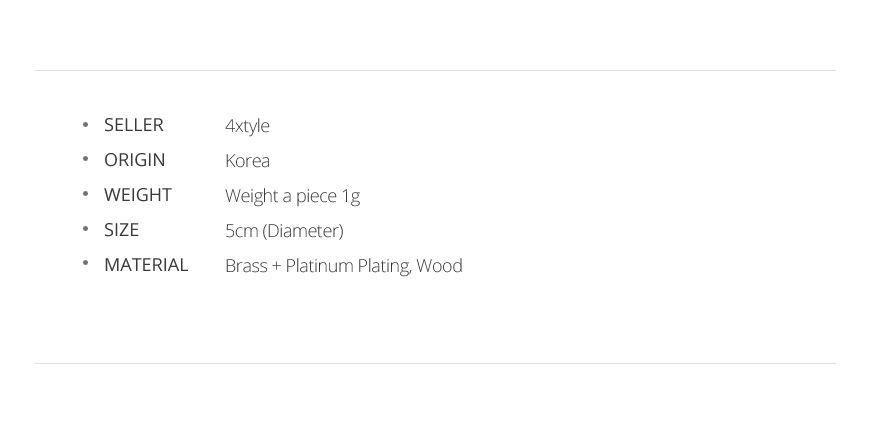The image size is (873, 437).
Task: Click the SELLER label
Action: 133,125
